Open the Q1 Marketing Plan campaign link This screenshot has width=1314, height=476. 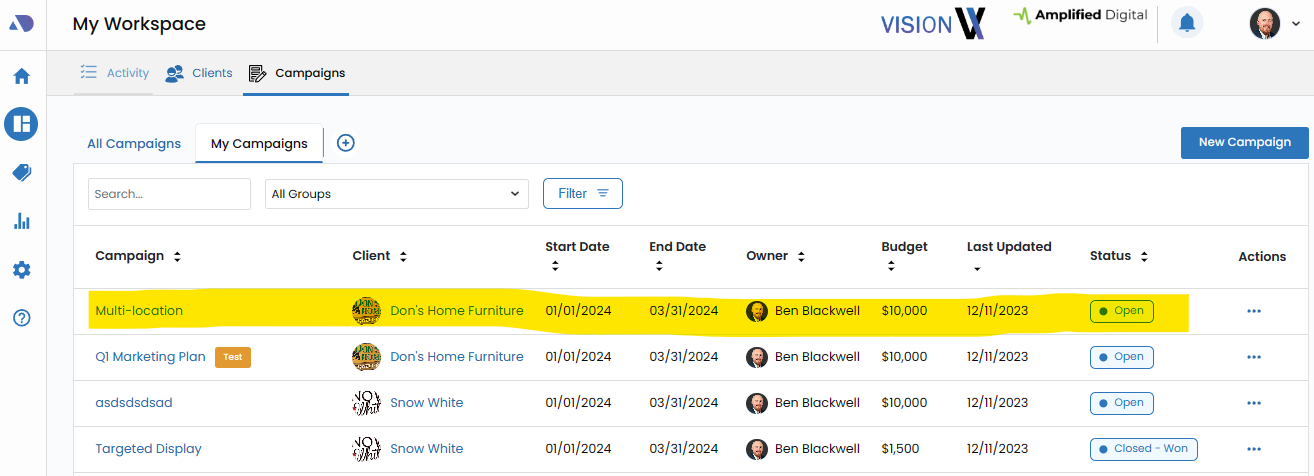coord(150,357)
